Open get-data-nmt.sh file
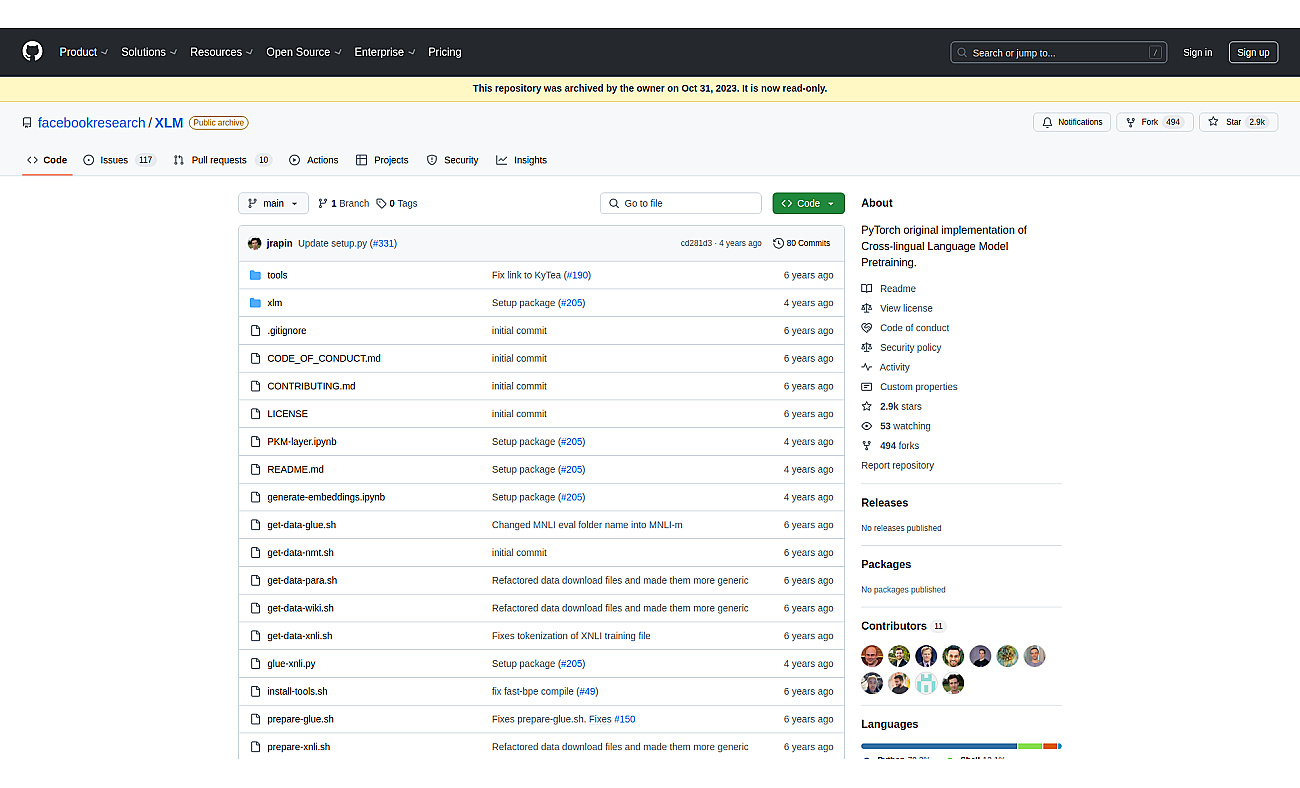Image resolution: width=1300 pixels, height=788 pixels. point(300,553)
